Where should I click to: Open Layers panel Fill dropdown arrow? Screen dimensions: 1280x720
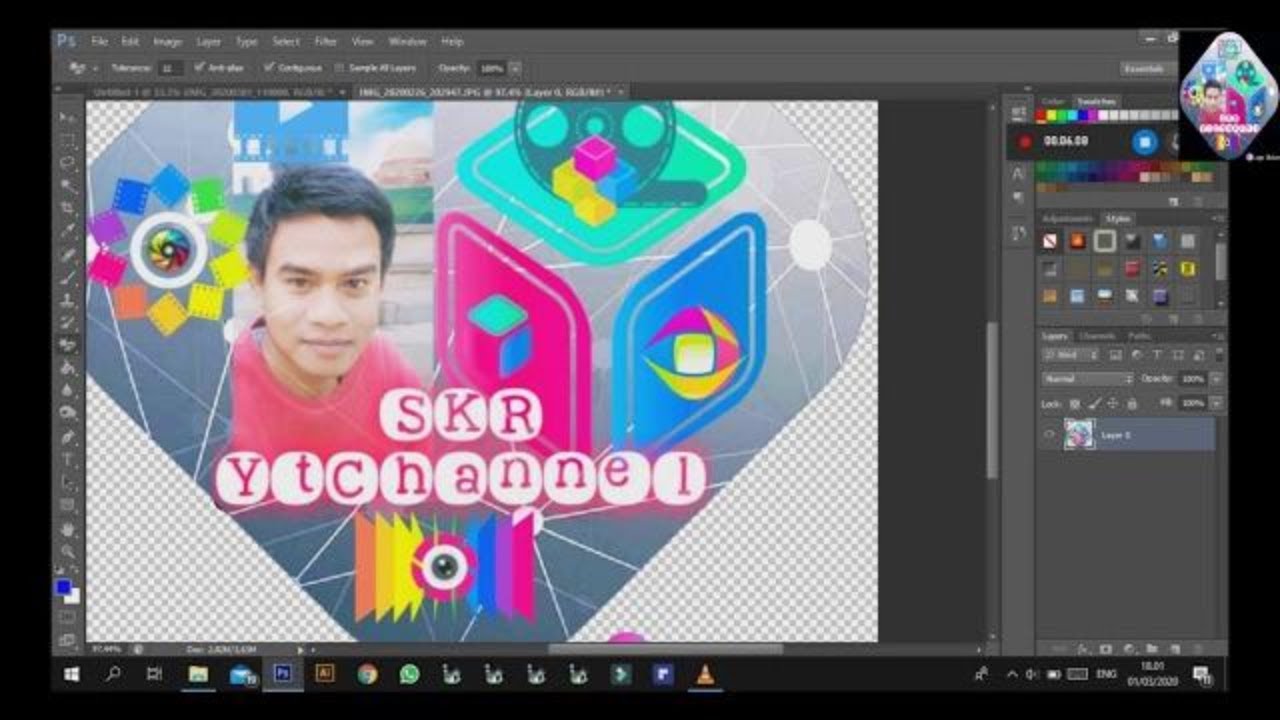point(1216,403)
